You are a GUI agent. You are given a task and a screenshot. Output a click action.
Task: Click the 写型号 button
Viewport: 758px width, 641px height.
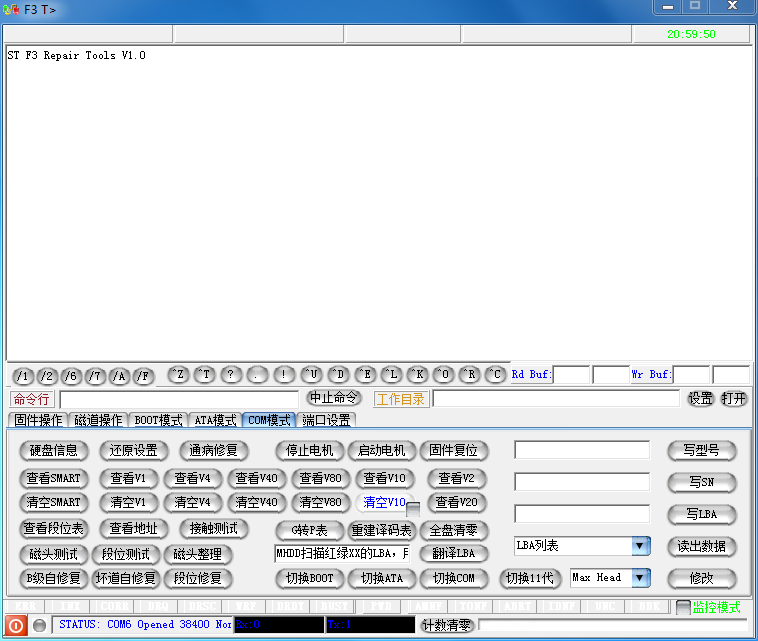[x=701, y=451]
